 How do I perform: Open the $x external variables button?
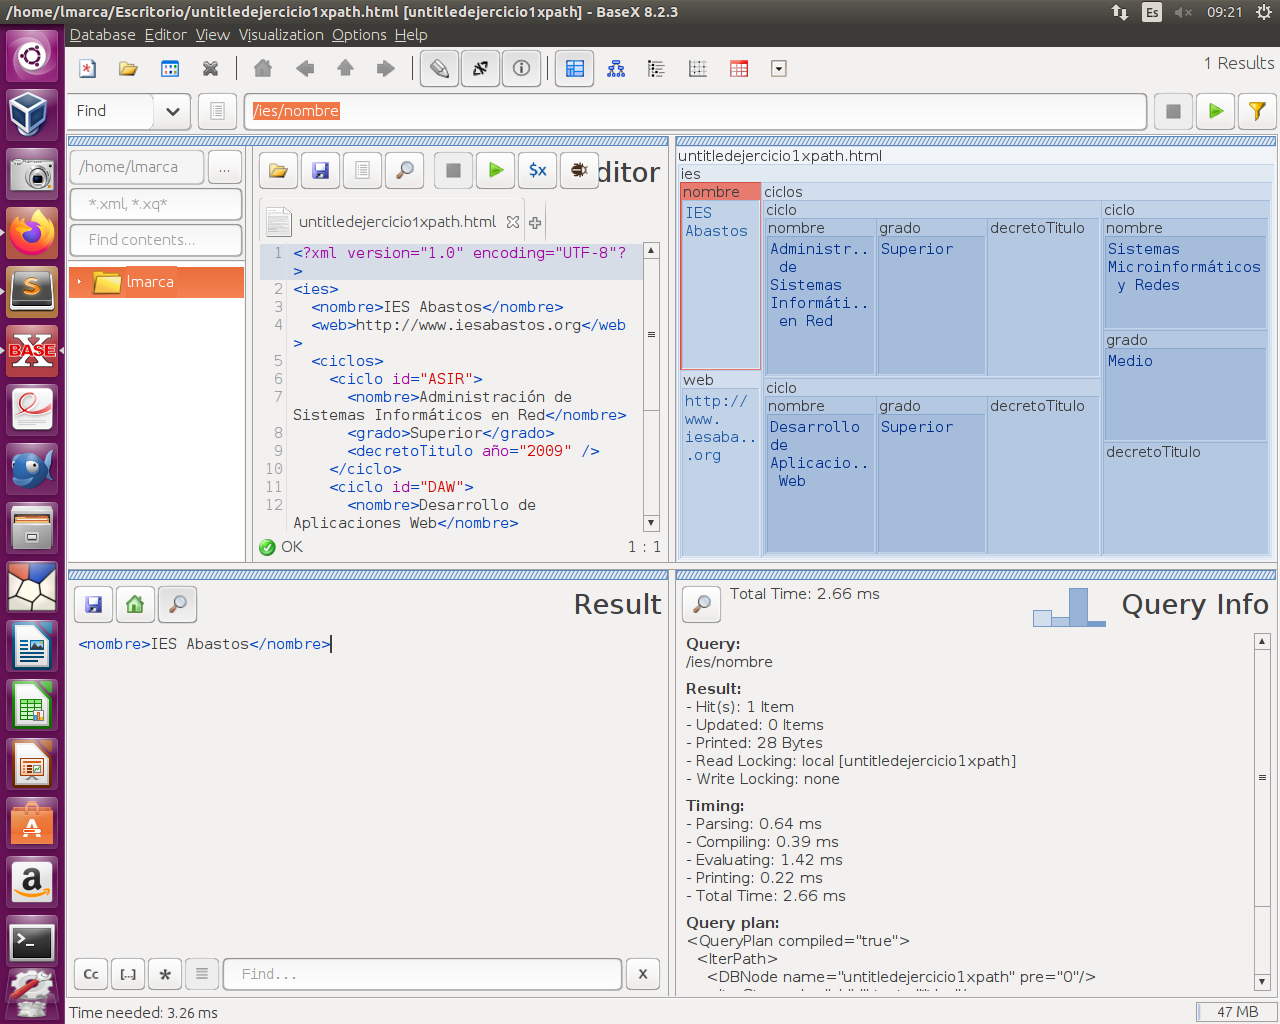pyautogui.click(x=538, y=171)
